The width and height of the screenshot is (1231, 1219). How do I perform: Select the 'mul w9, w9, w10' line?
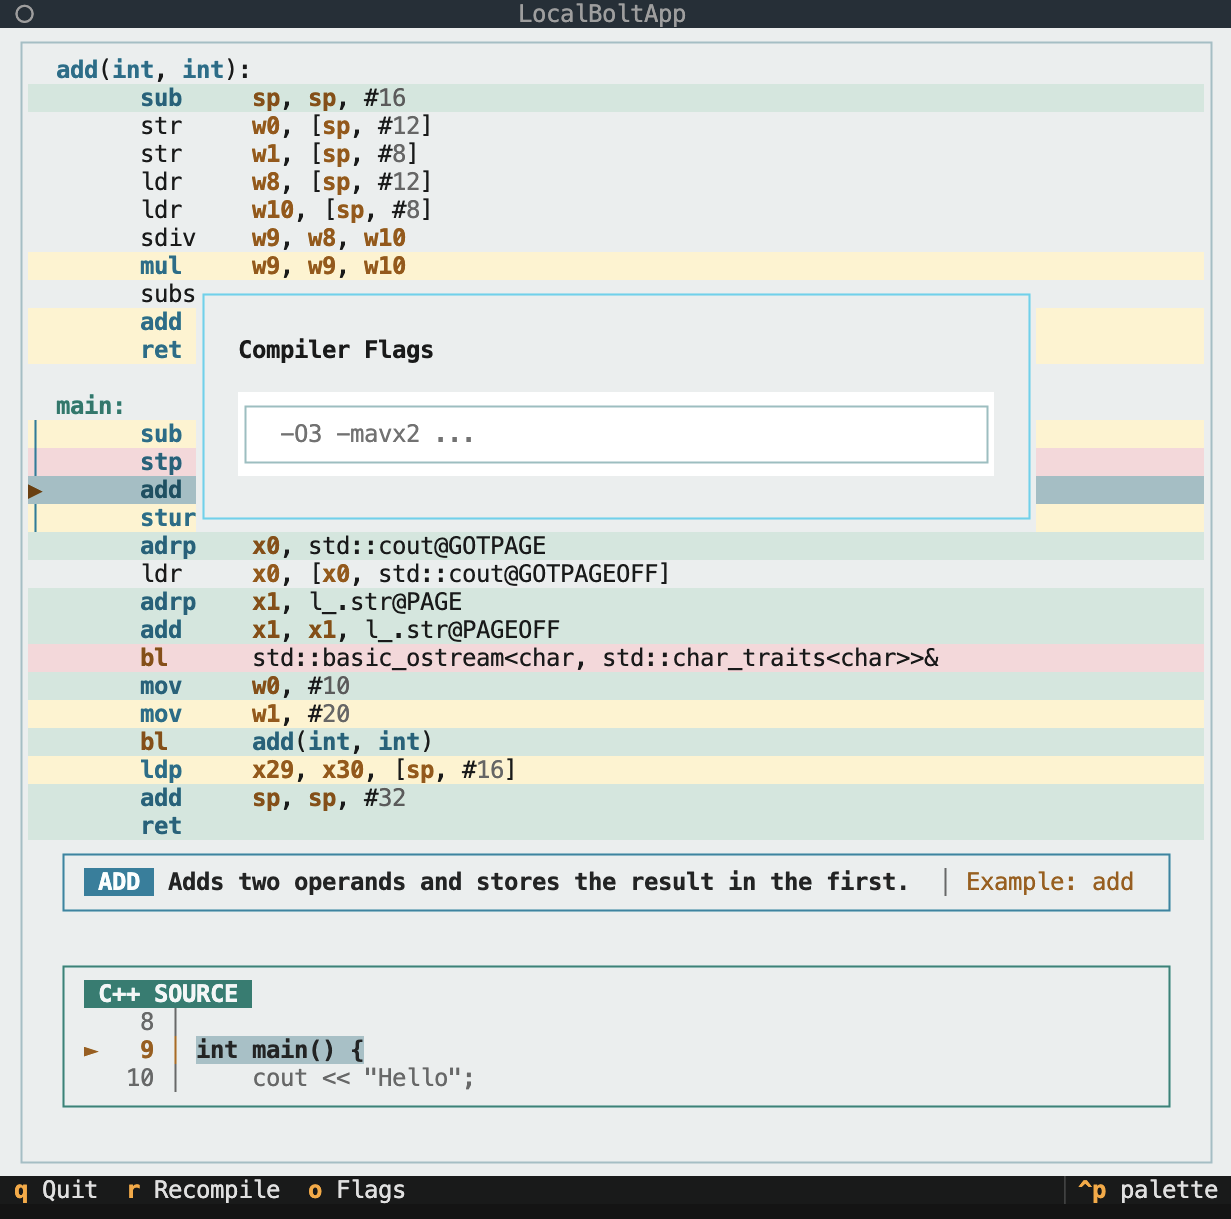click(x=616, y=266)
